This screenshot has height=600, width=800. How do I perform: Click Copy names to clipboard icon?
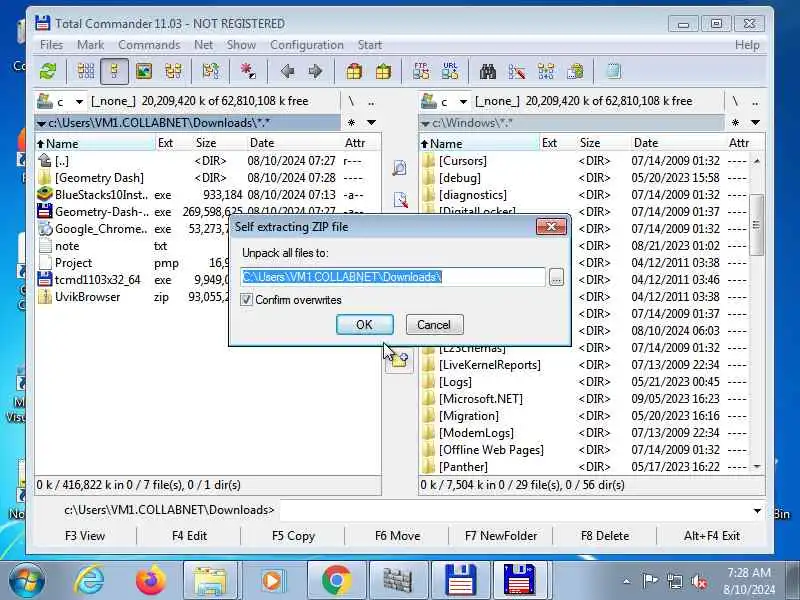576,71
